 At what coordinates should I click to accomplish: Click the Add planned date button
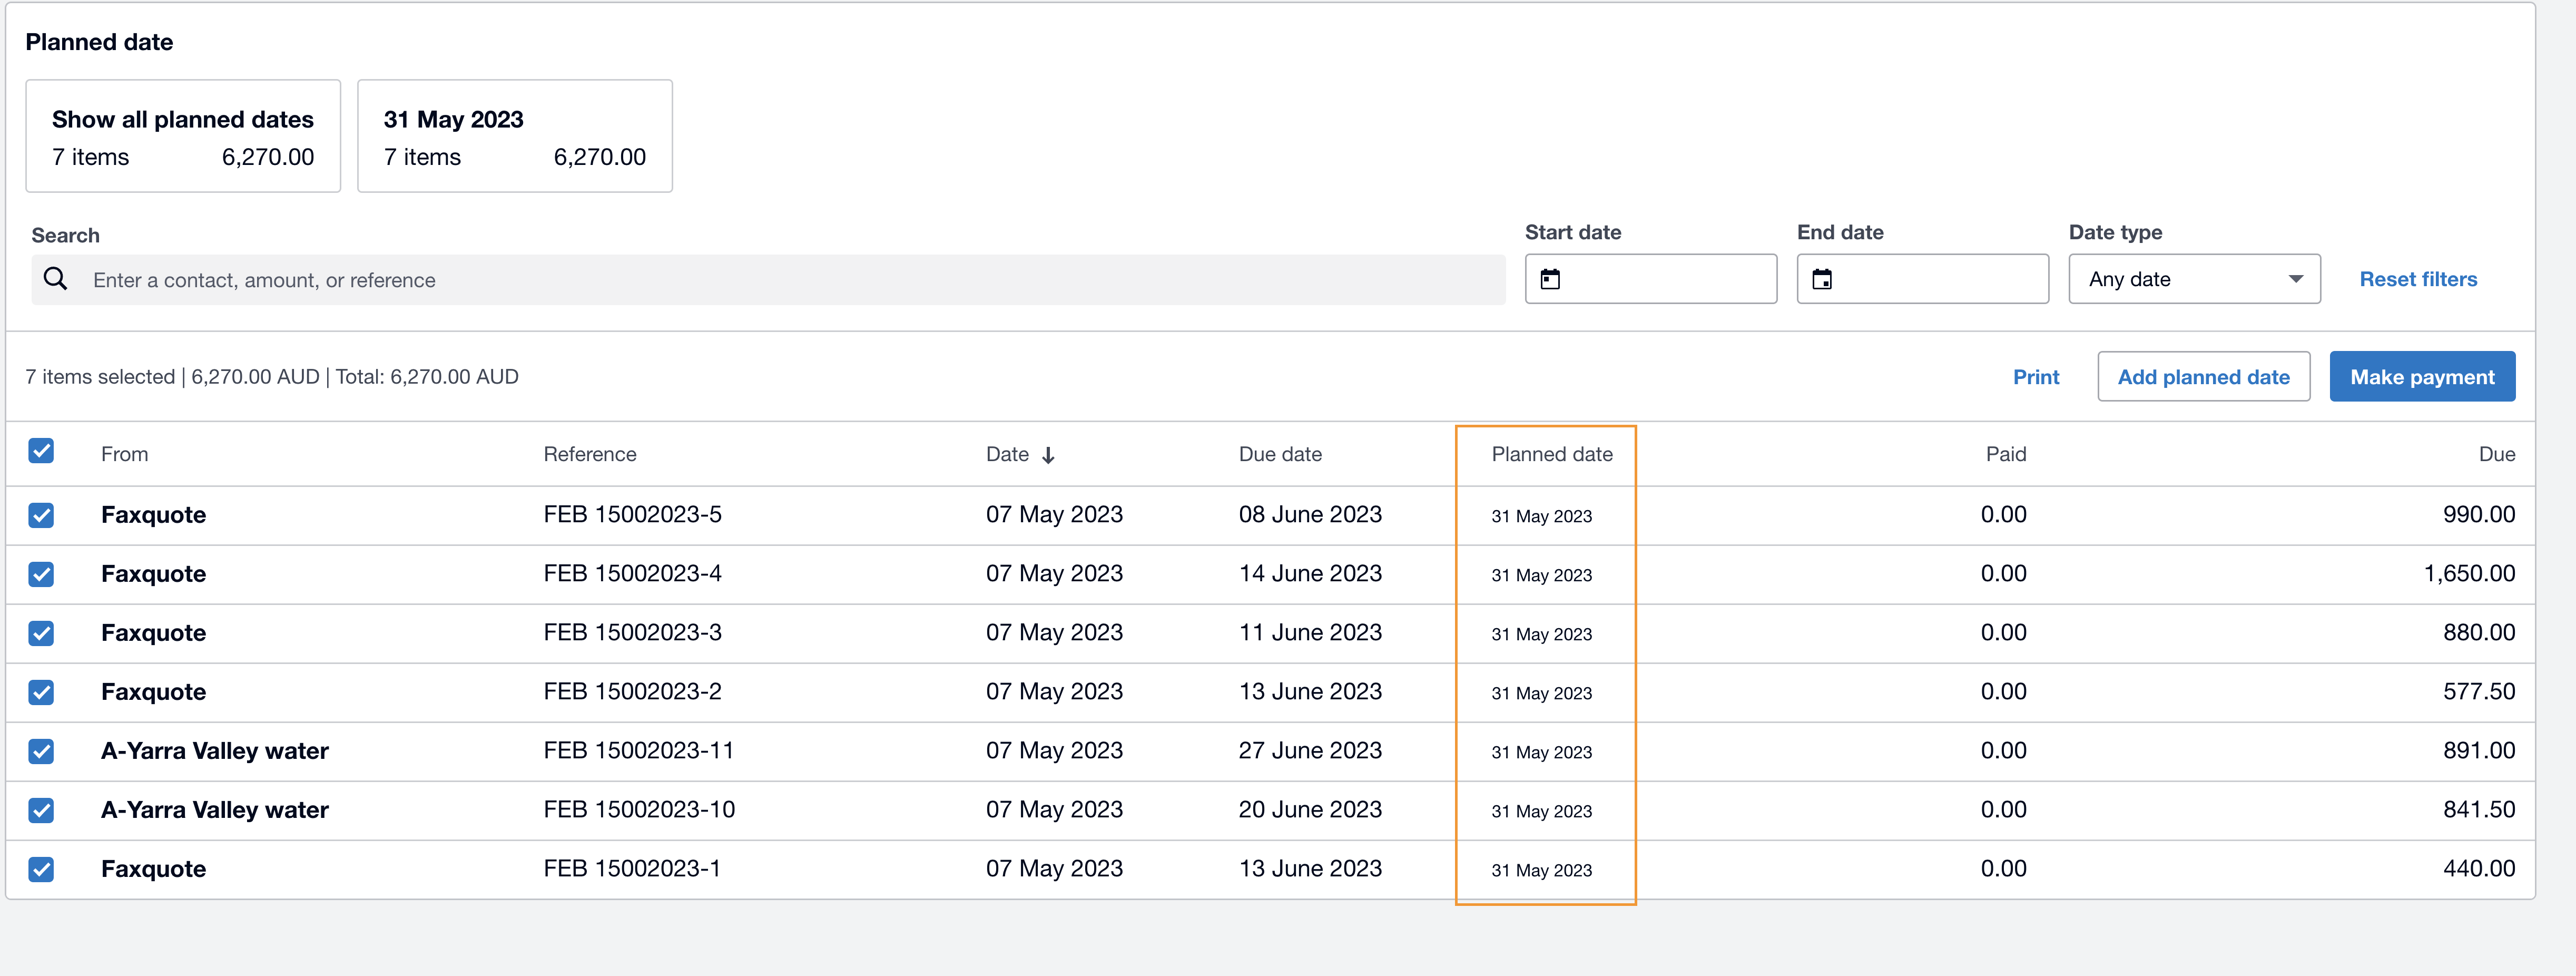click(x=2203, y=377)
